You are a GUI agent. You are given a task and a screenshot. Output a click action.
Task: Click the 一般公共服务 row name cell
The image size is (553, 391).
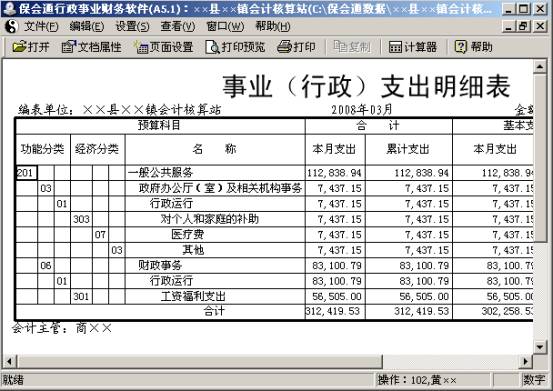coord(215,173)
